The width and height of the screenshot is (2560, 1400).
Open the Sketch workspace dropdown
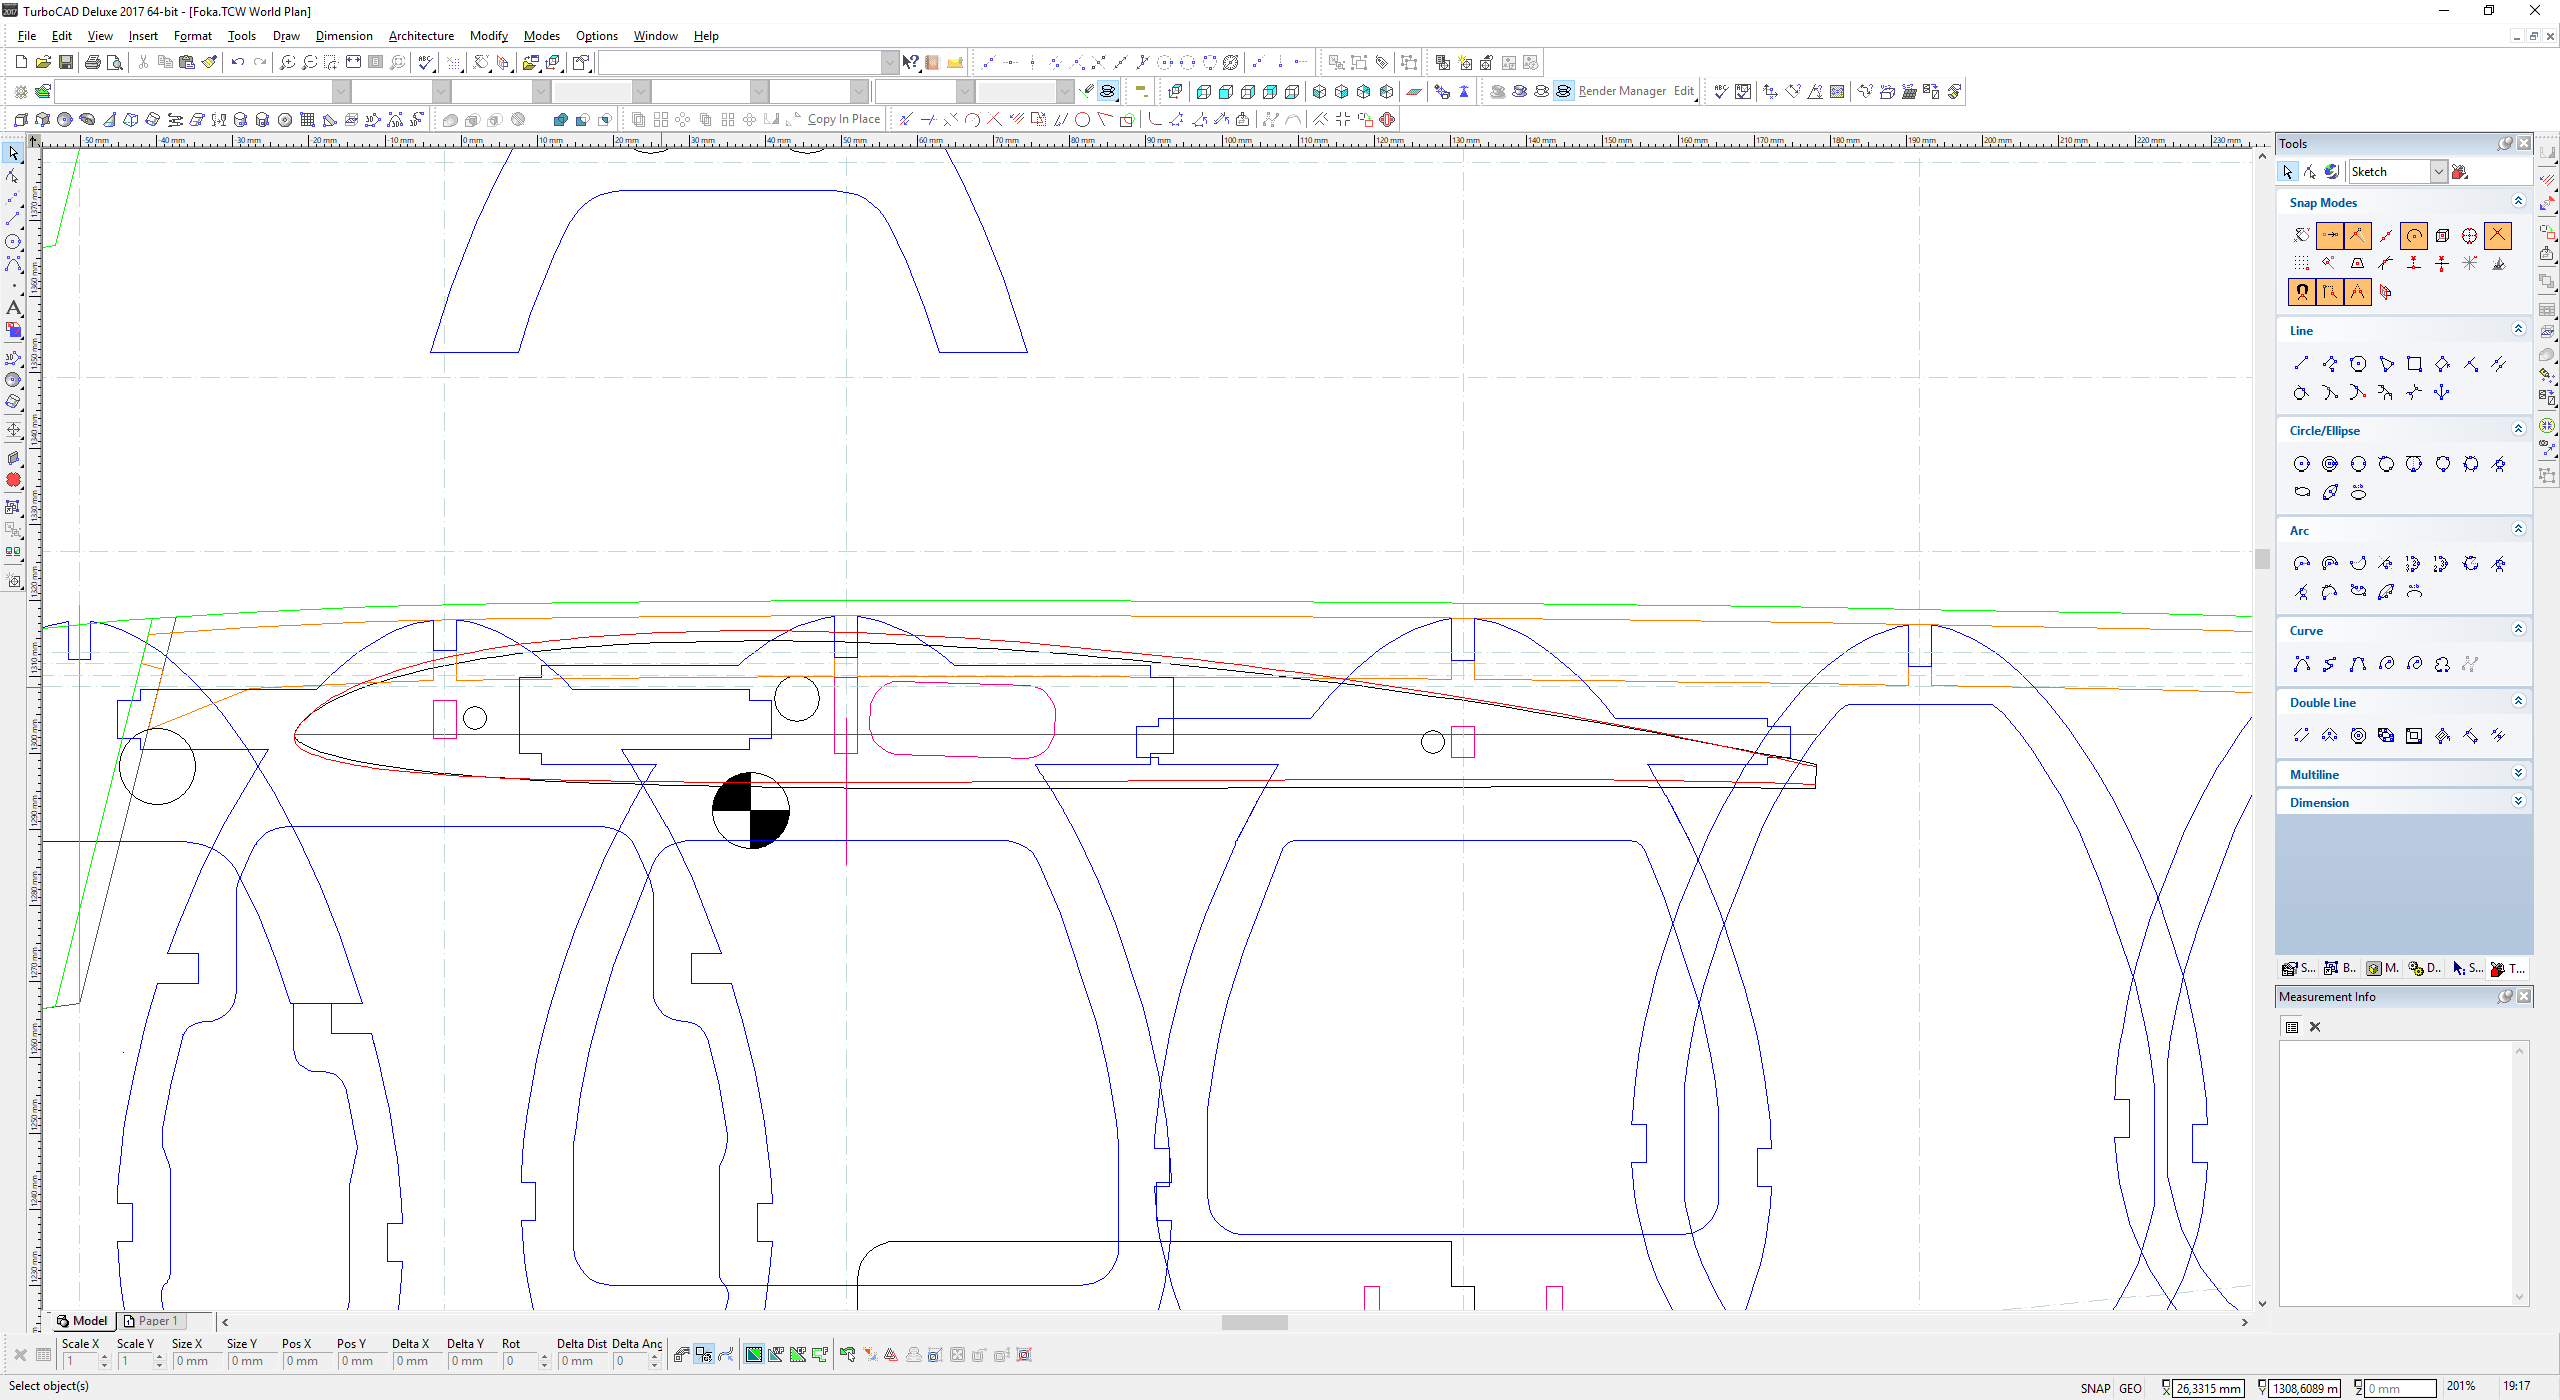click(2438, 172)
